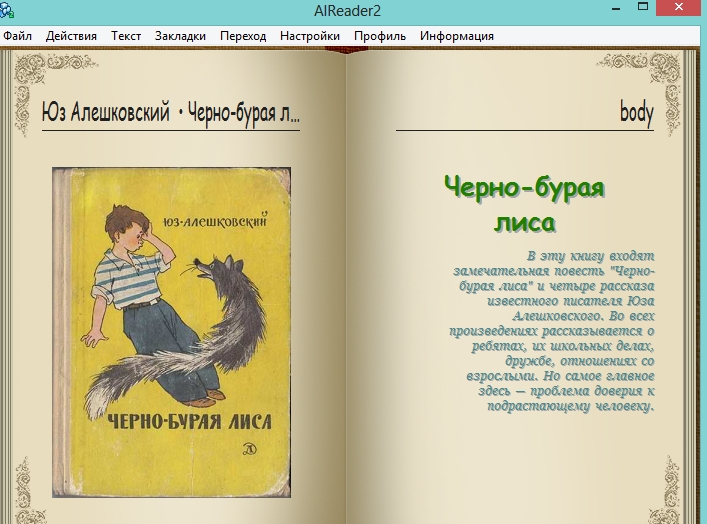Click the book cover image of Черно-бурая лиса
Image resolution: width=707 pixels, height=524 pixels.
(171, 332)
